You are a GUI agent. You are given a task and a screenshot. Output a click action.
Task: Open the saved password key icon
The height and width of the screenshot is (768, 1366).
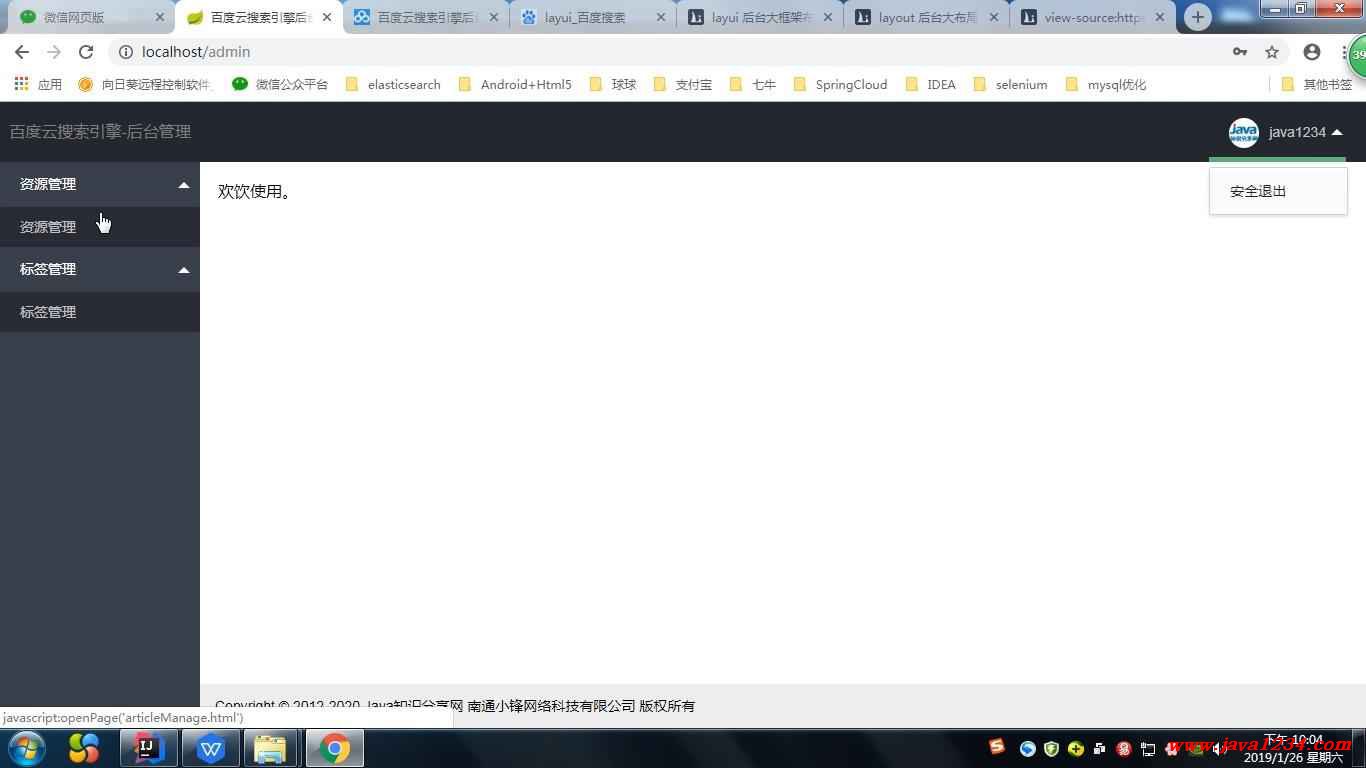coord(1240,52)
